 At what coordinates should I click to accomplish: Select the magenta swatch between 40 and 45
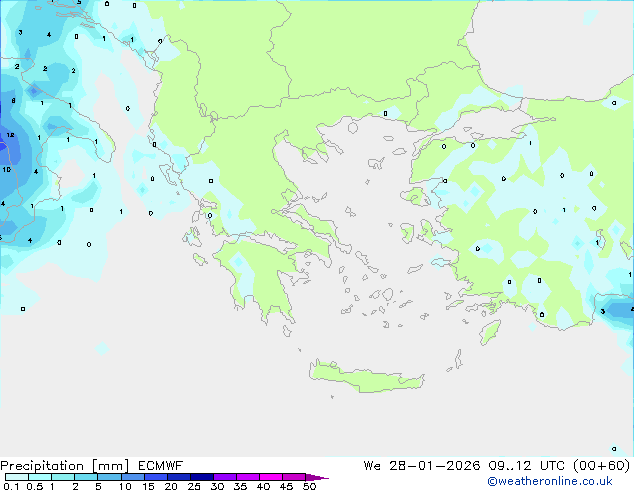point(271,477)
